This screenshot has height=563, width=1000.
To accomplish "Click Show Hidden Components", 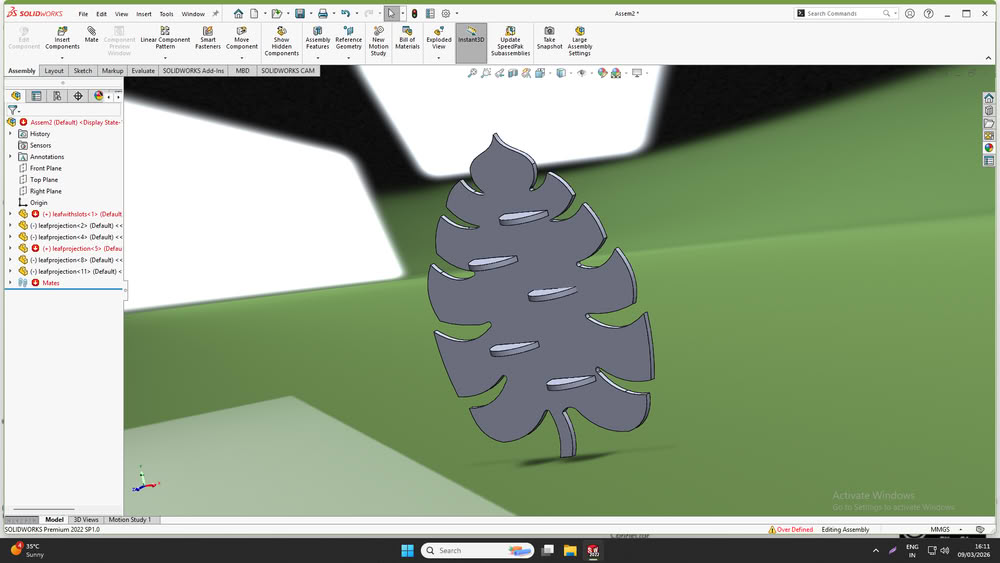I will pos(281,41).
